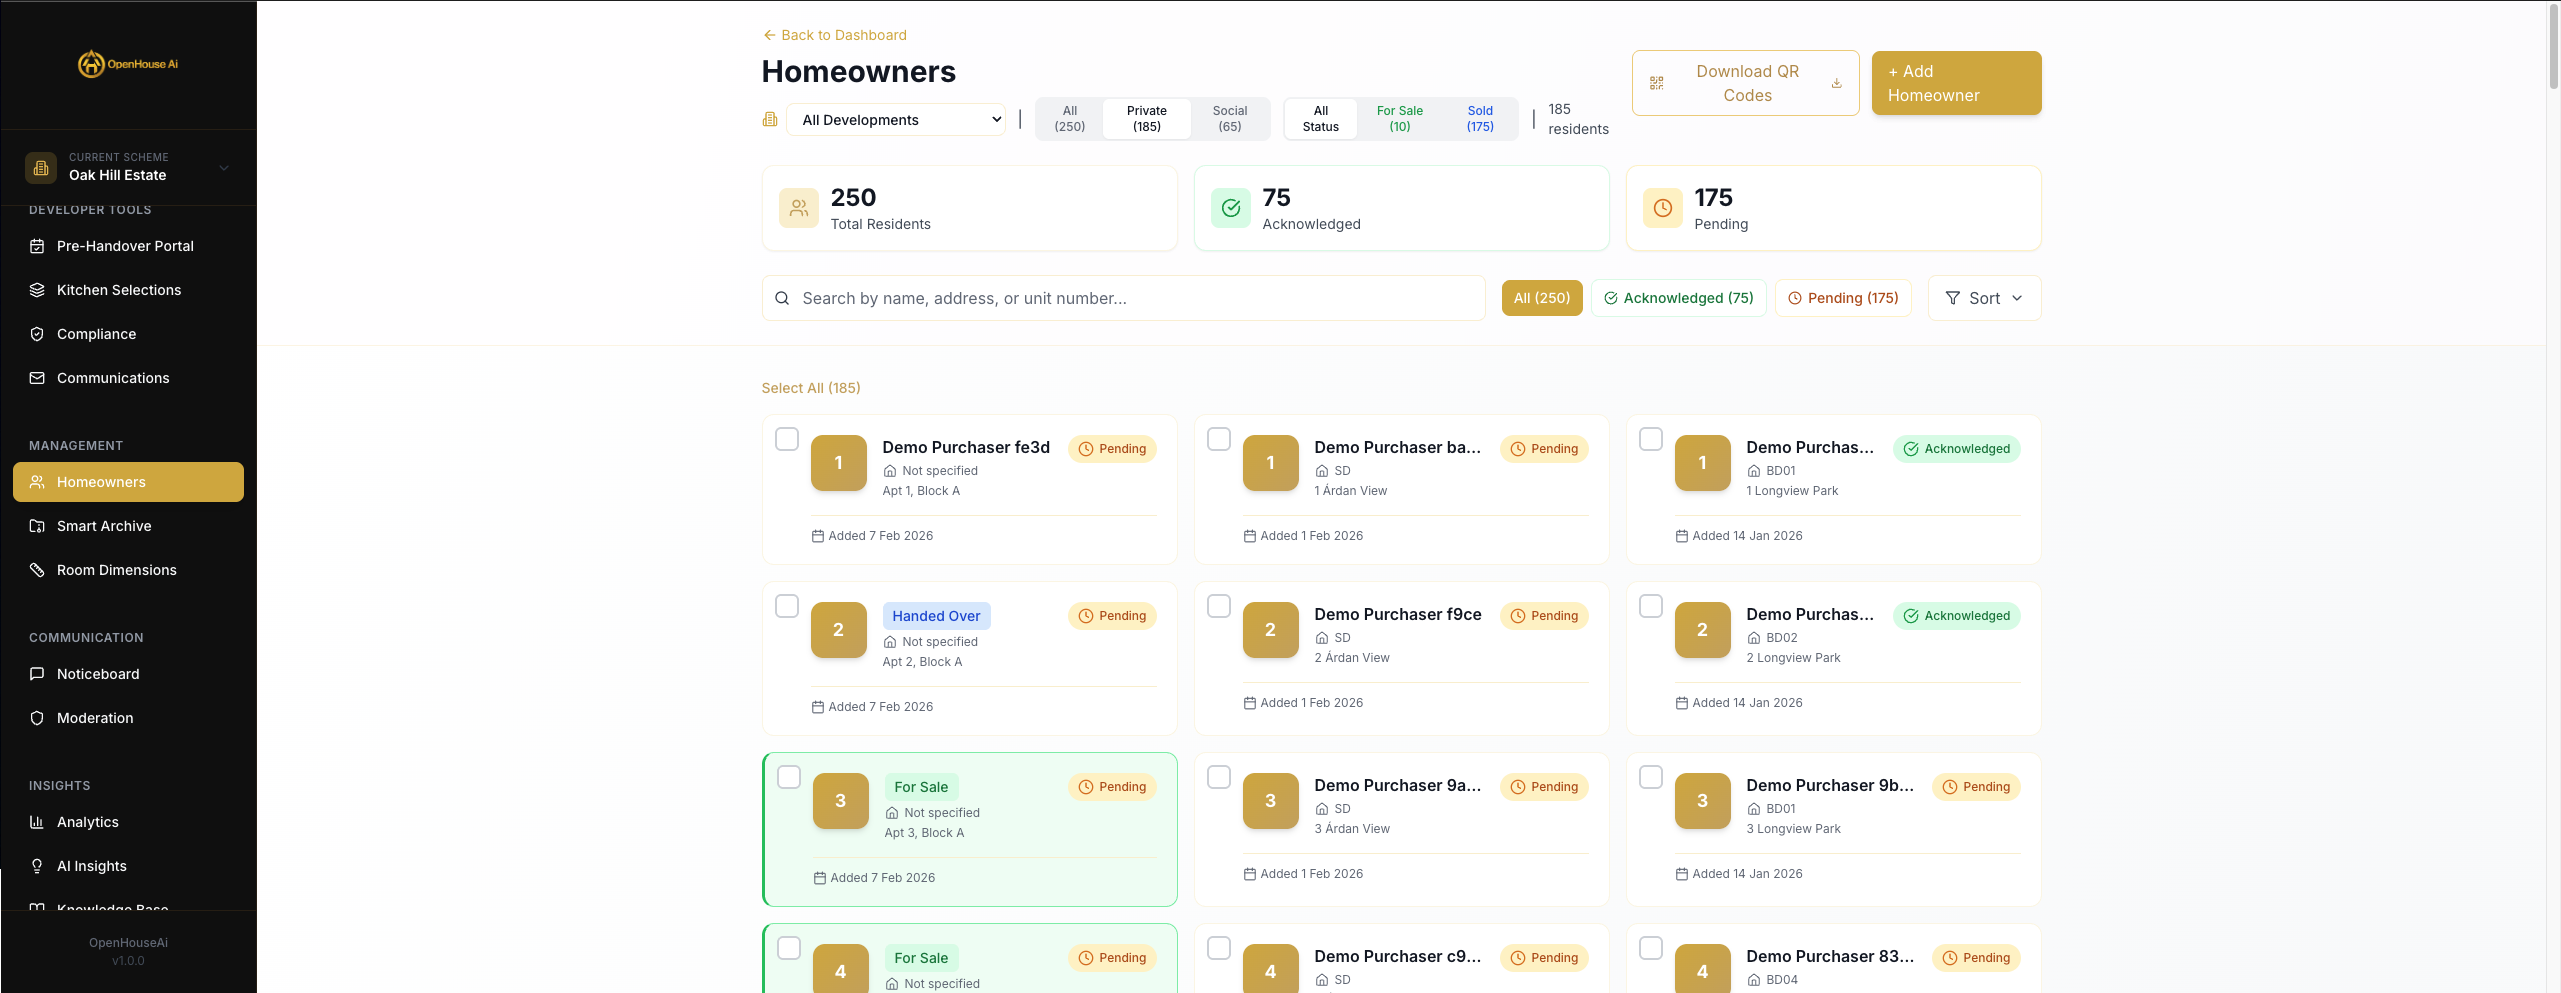Check the checkbox on Demo Purchaser fe3d card
The image size is (2561, 993).
point(788,438)
